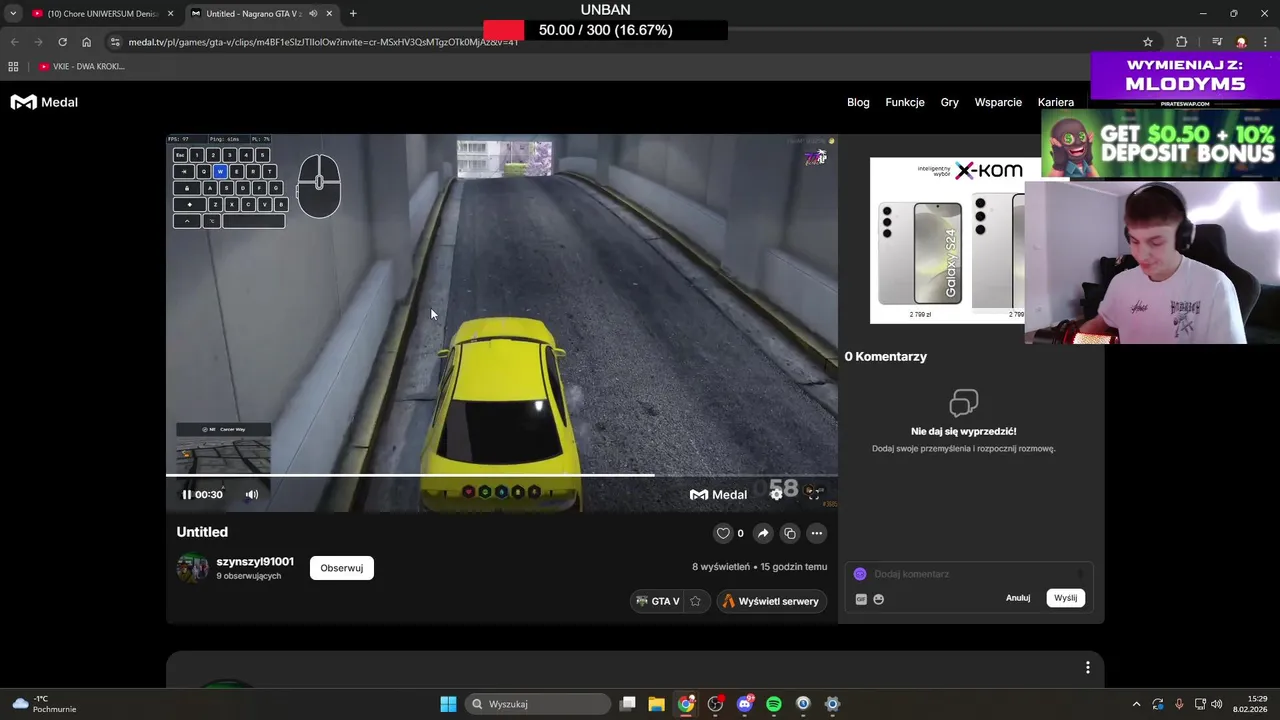Copy clip link icon button
The width and height of the screenshot is (1280, 720).
click(x=790, y=533)
